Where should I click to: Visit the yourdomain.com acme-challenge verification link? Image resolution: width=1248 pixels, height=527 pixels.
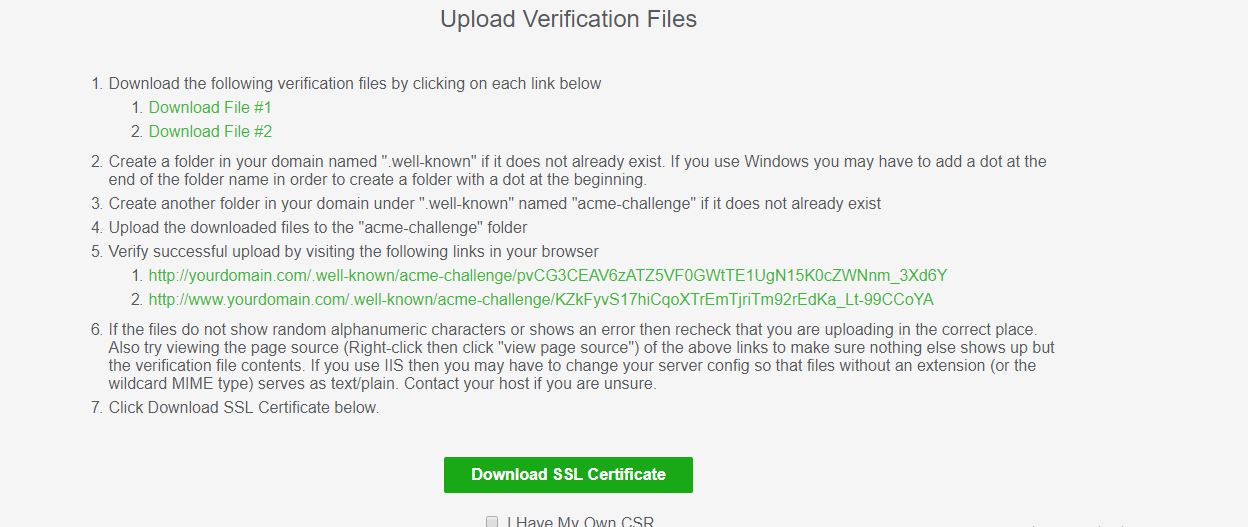548,275
